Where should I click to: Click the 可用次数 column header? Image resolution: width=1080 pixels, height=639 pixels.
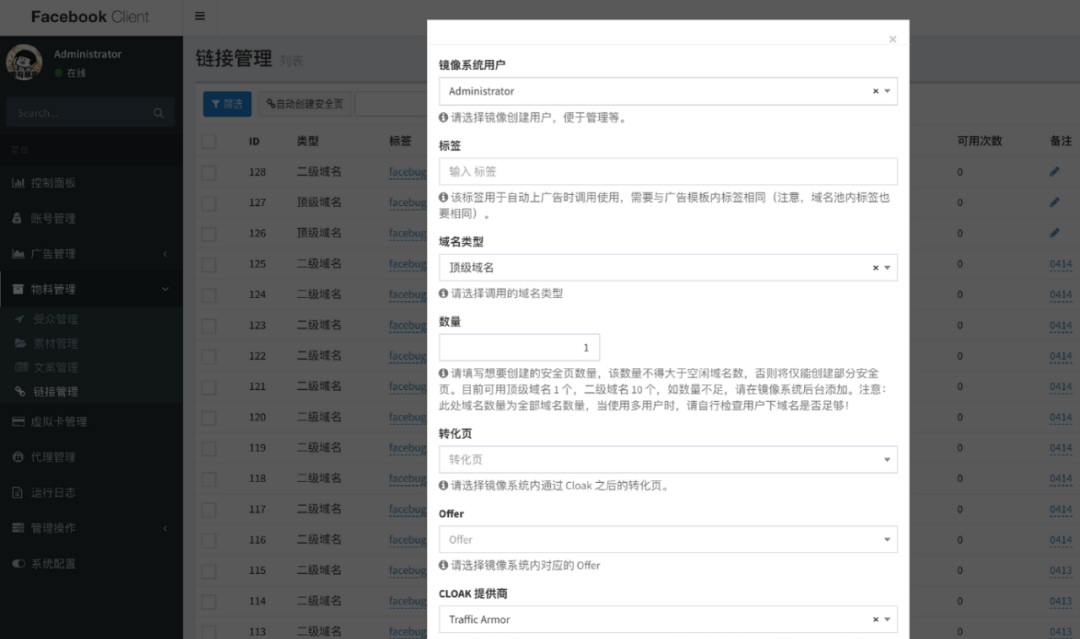click(x=979, y=140)
